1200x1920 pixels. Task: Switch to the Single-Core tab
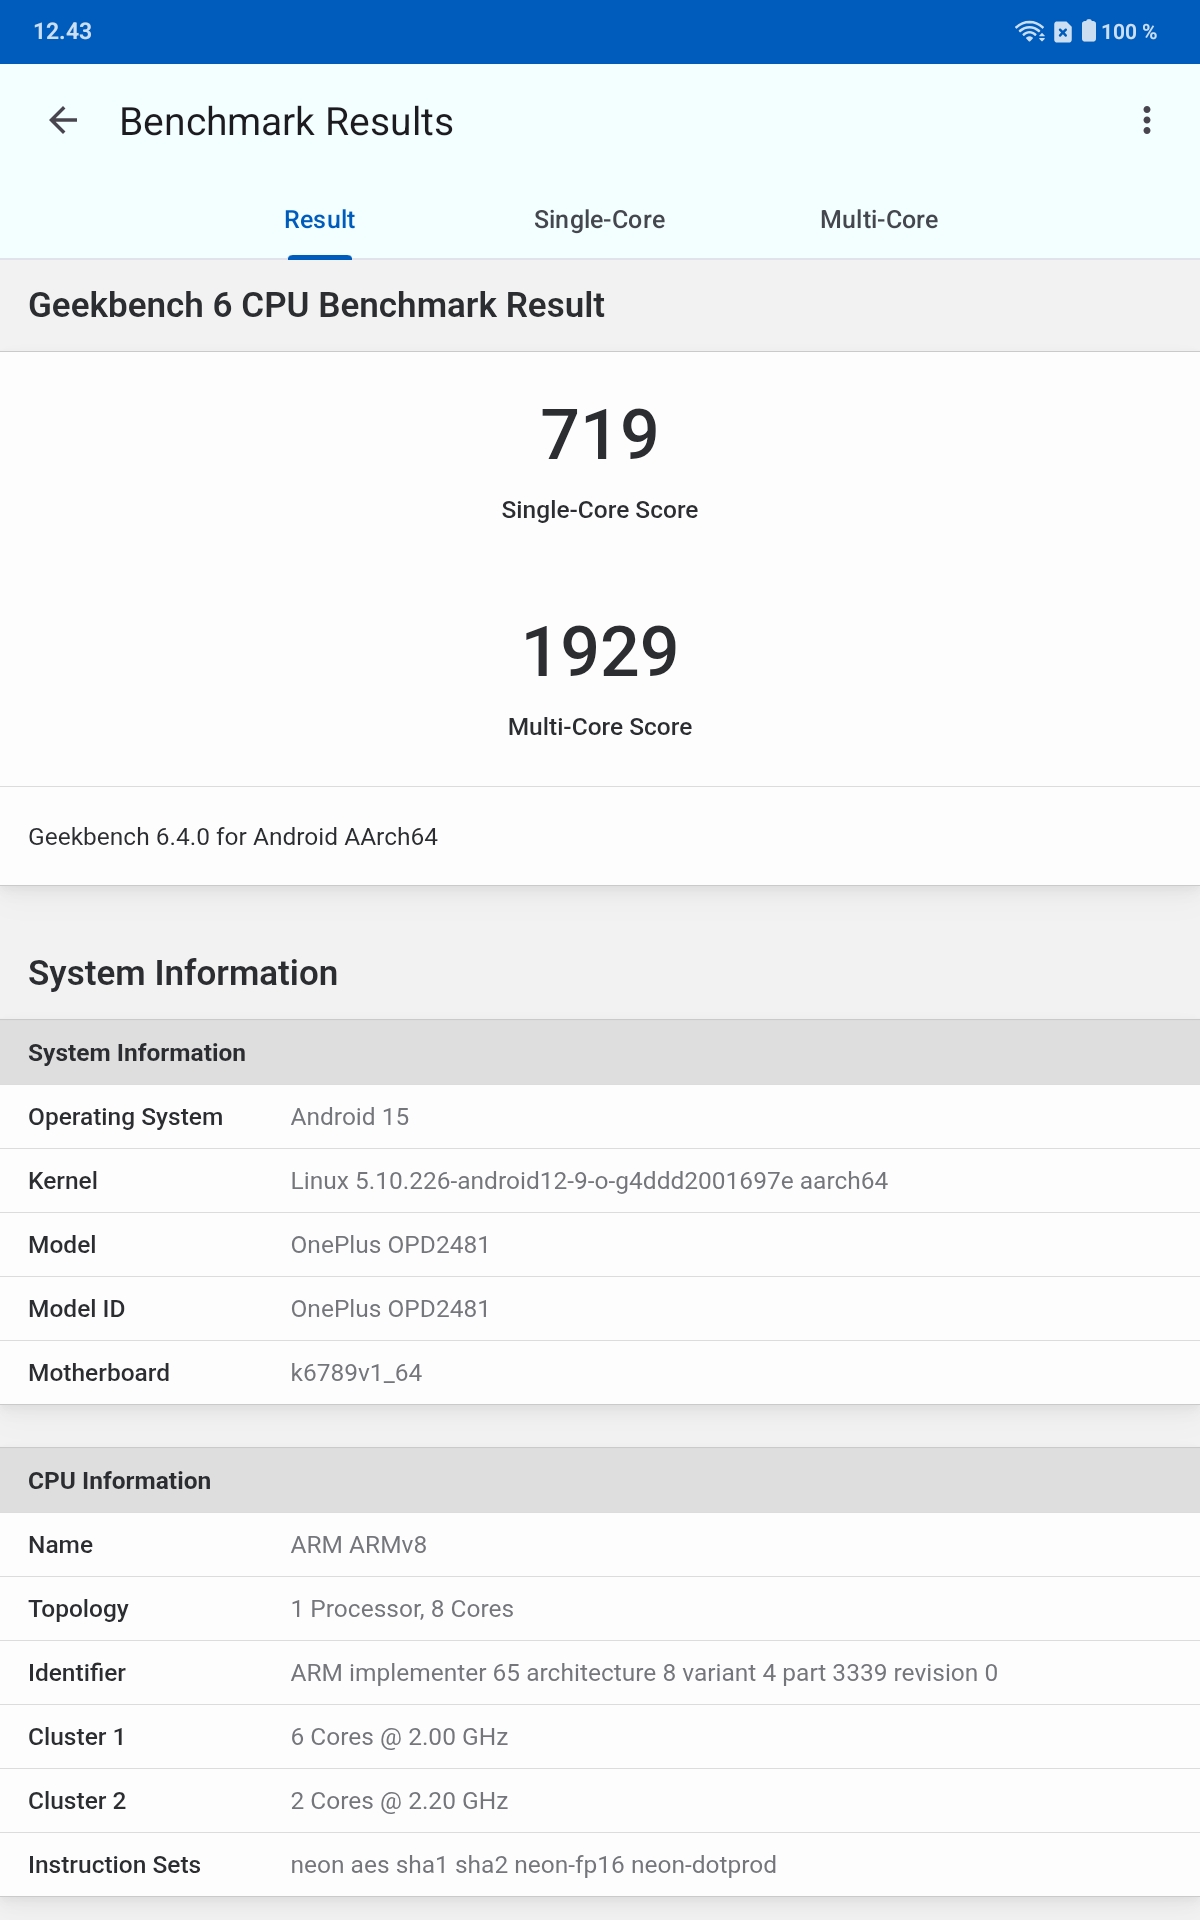tap(600, 220)
